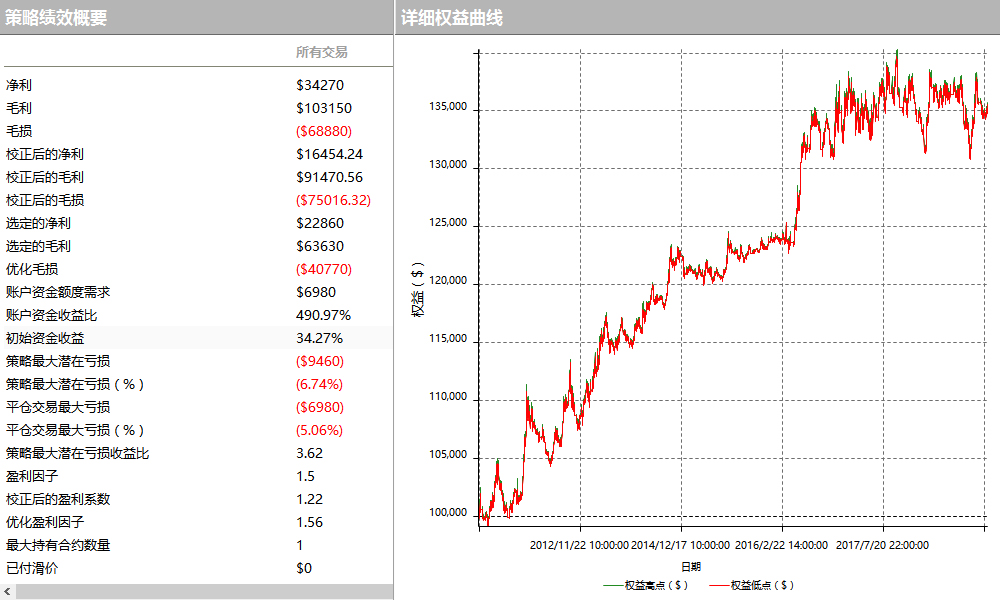Viewport: 1000px width, 600px height.
Task: Click the 账户资金收益比 value 490.97%
Action: pyautogui.click(x=323, y=315)
